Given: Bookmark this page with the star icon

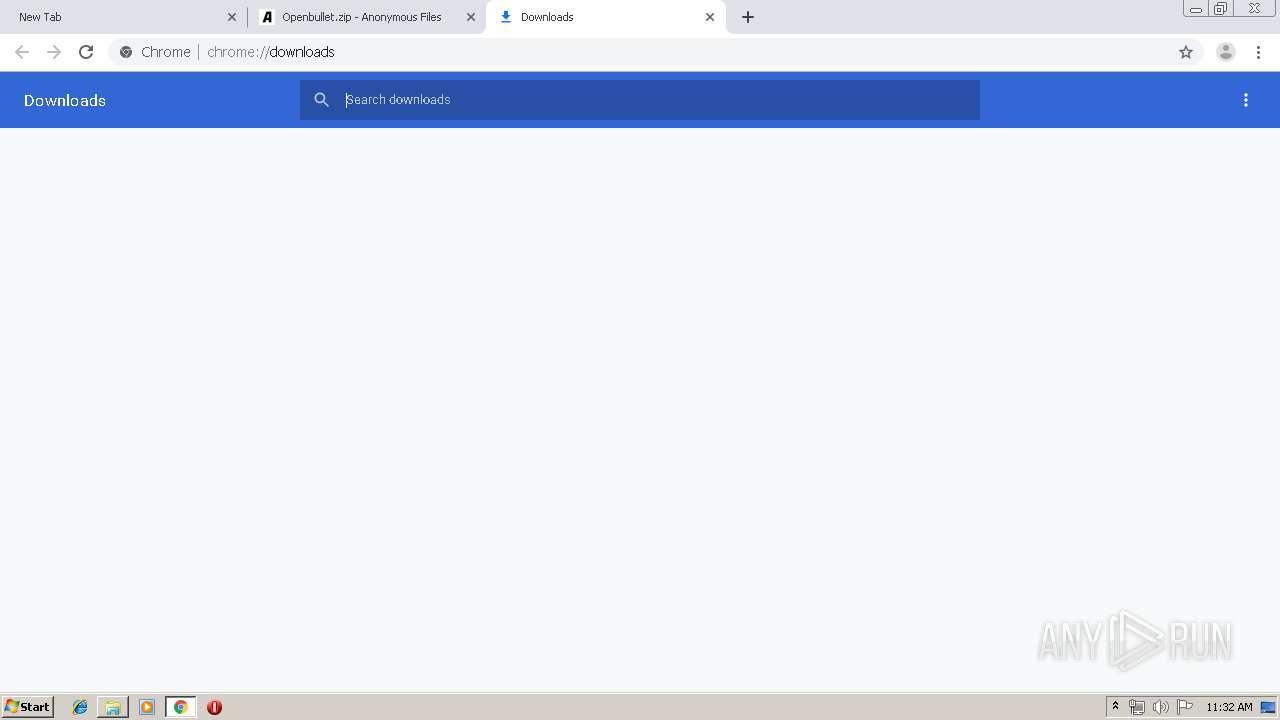Looking at the screenshot, I should (x=1186, y=52).
